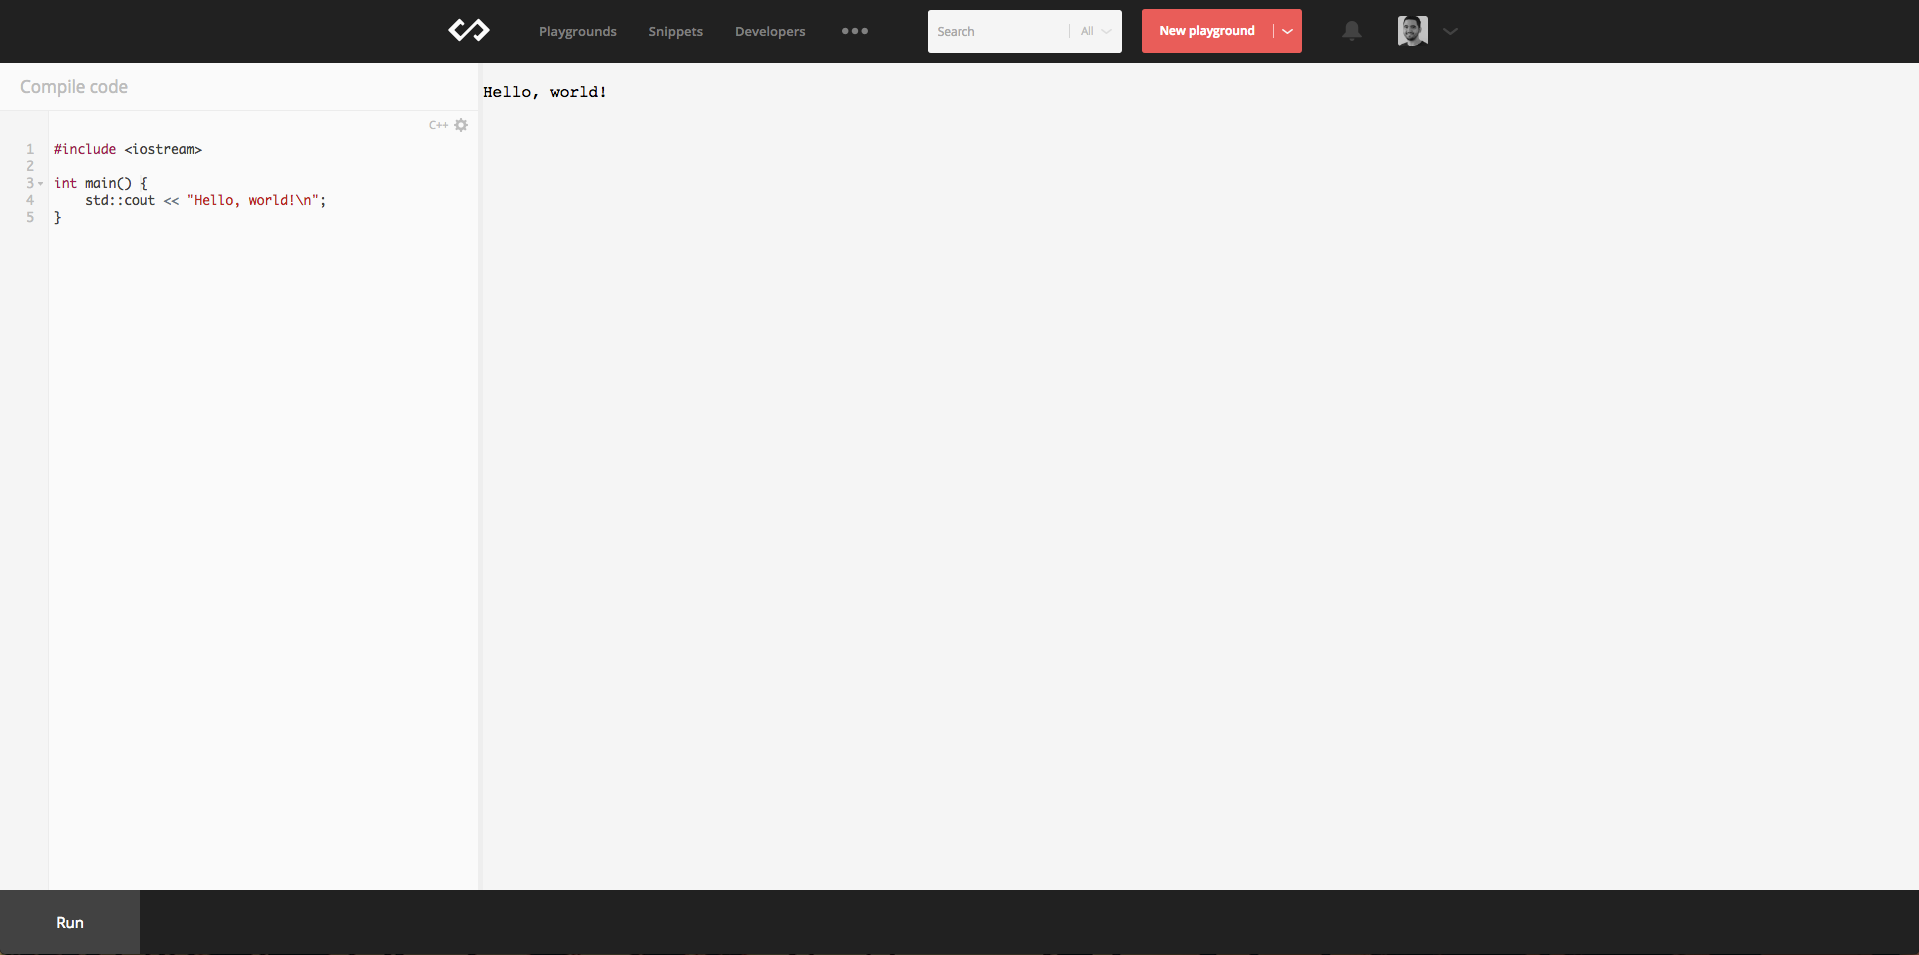
Task: Focus the Search input field
Action: (x=998, y=32)
